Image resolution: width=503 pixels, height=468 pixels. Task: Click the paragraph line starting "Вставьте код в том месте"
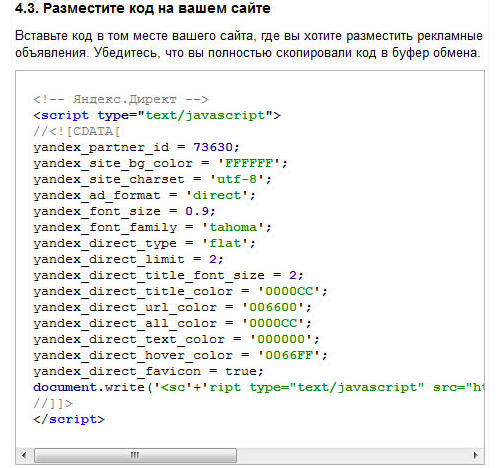pos(249,36)
